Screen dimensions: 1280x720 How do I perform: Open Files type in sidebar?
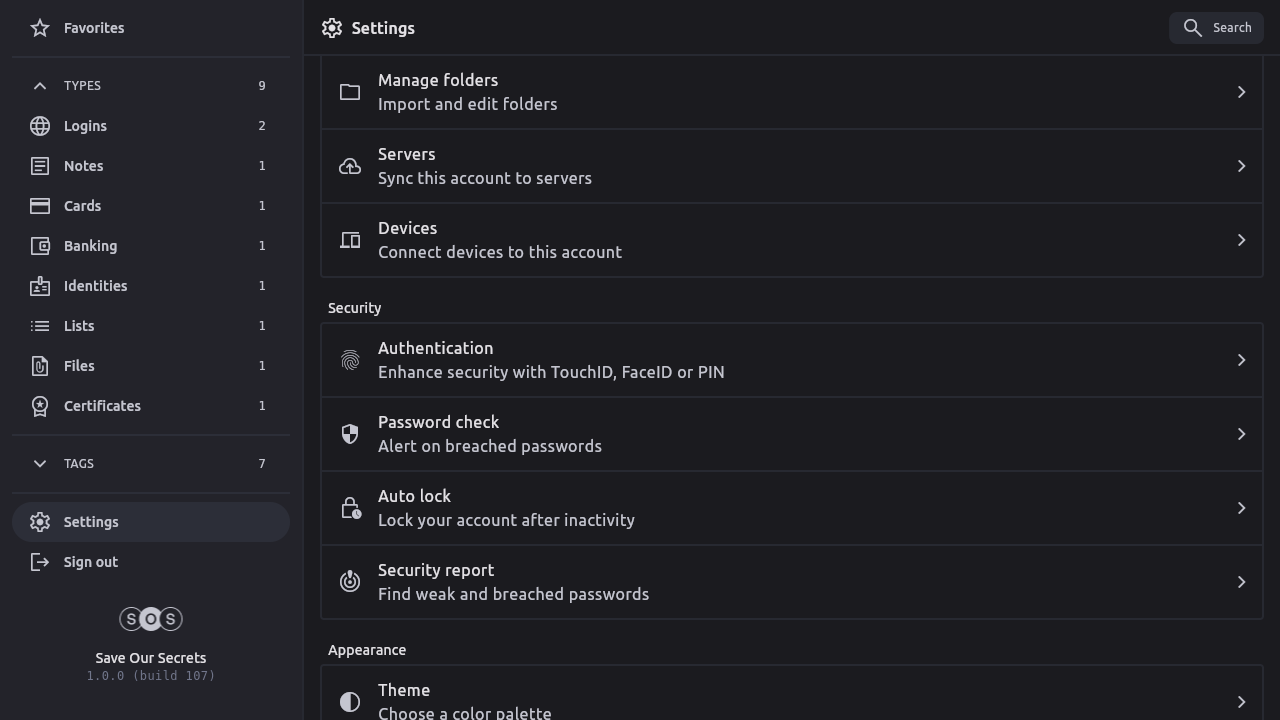pos(79,366)
